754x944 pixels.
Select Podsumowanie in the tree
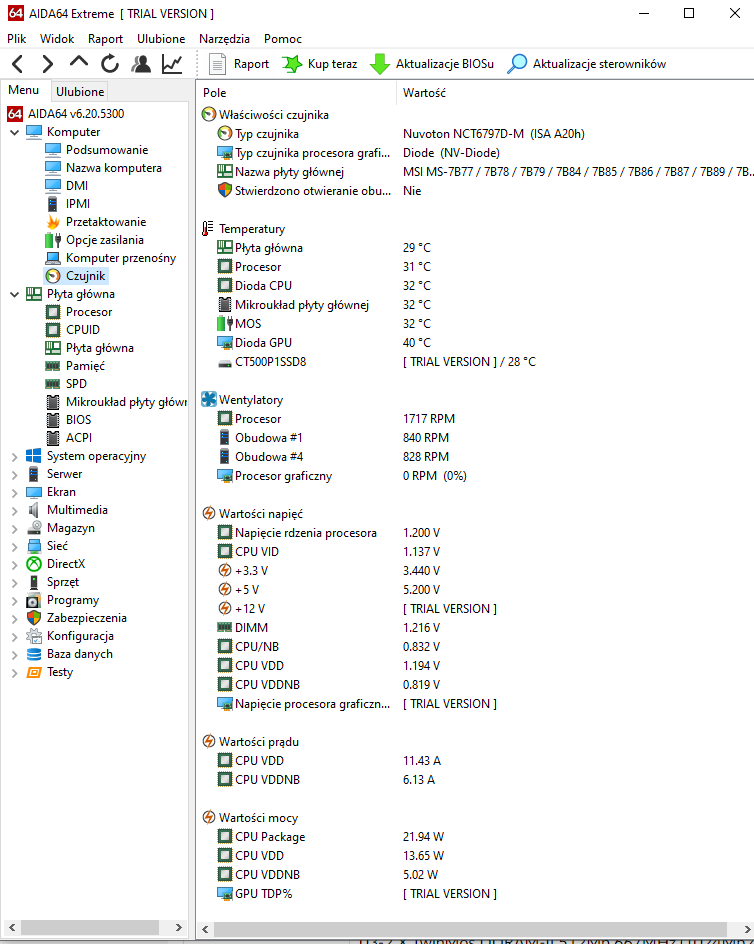[x=107, y=150]
